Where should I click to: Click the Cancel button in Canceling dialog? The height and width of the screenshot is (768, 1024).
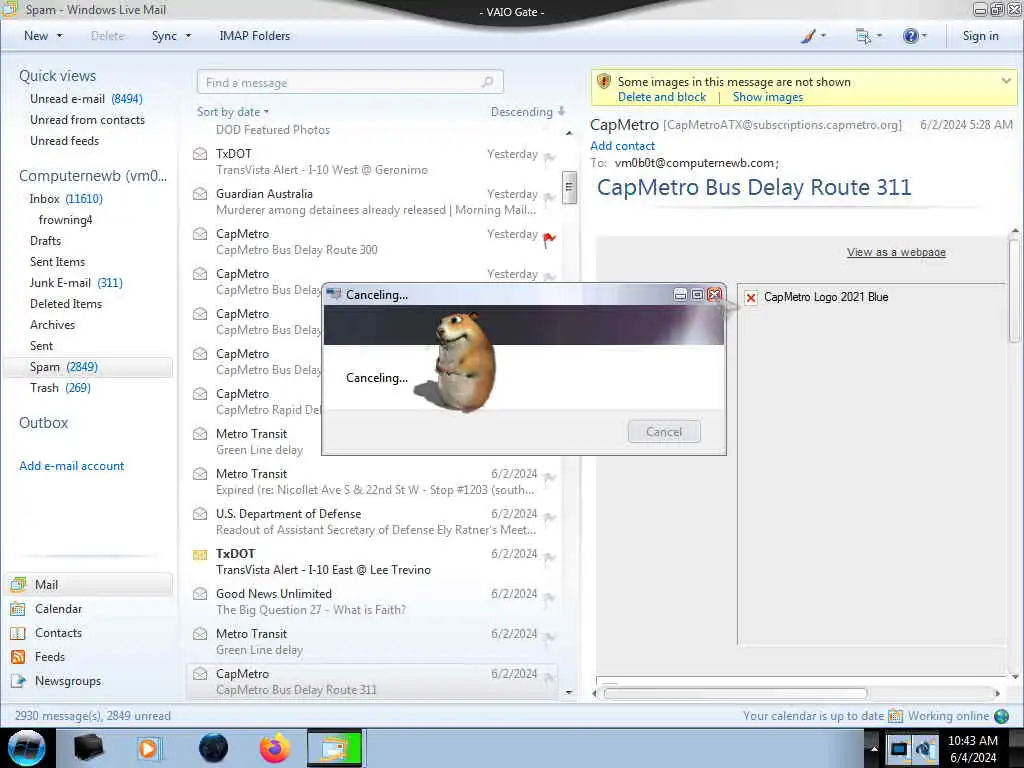(664, 432)
